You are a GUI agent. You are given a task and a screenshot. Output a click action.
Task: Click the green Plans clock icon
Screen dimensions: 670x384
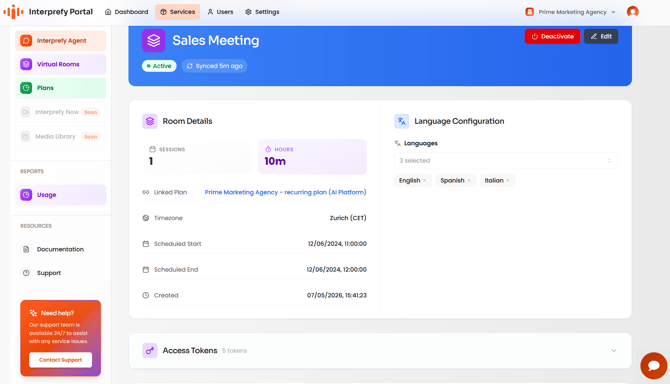point(26,88)
